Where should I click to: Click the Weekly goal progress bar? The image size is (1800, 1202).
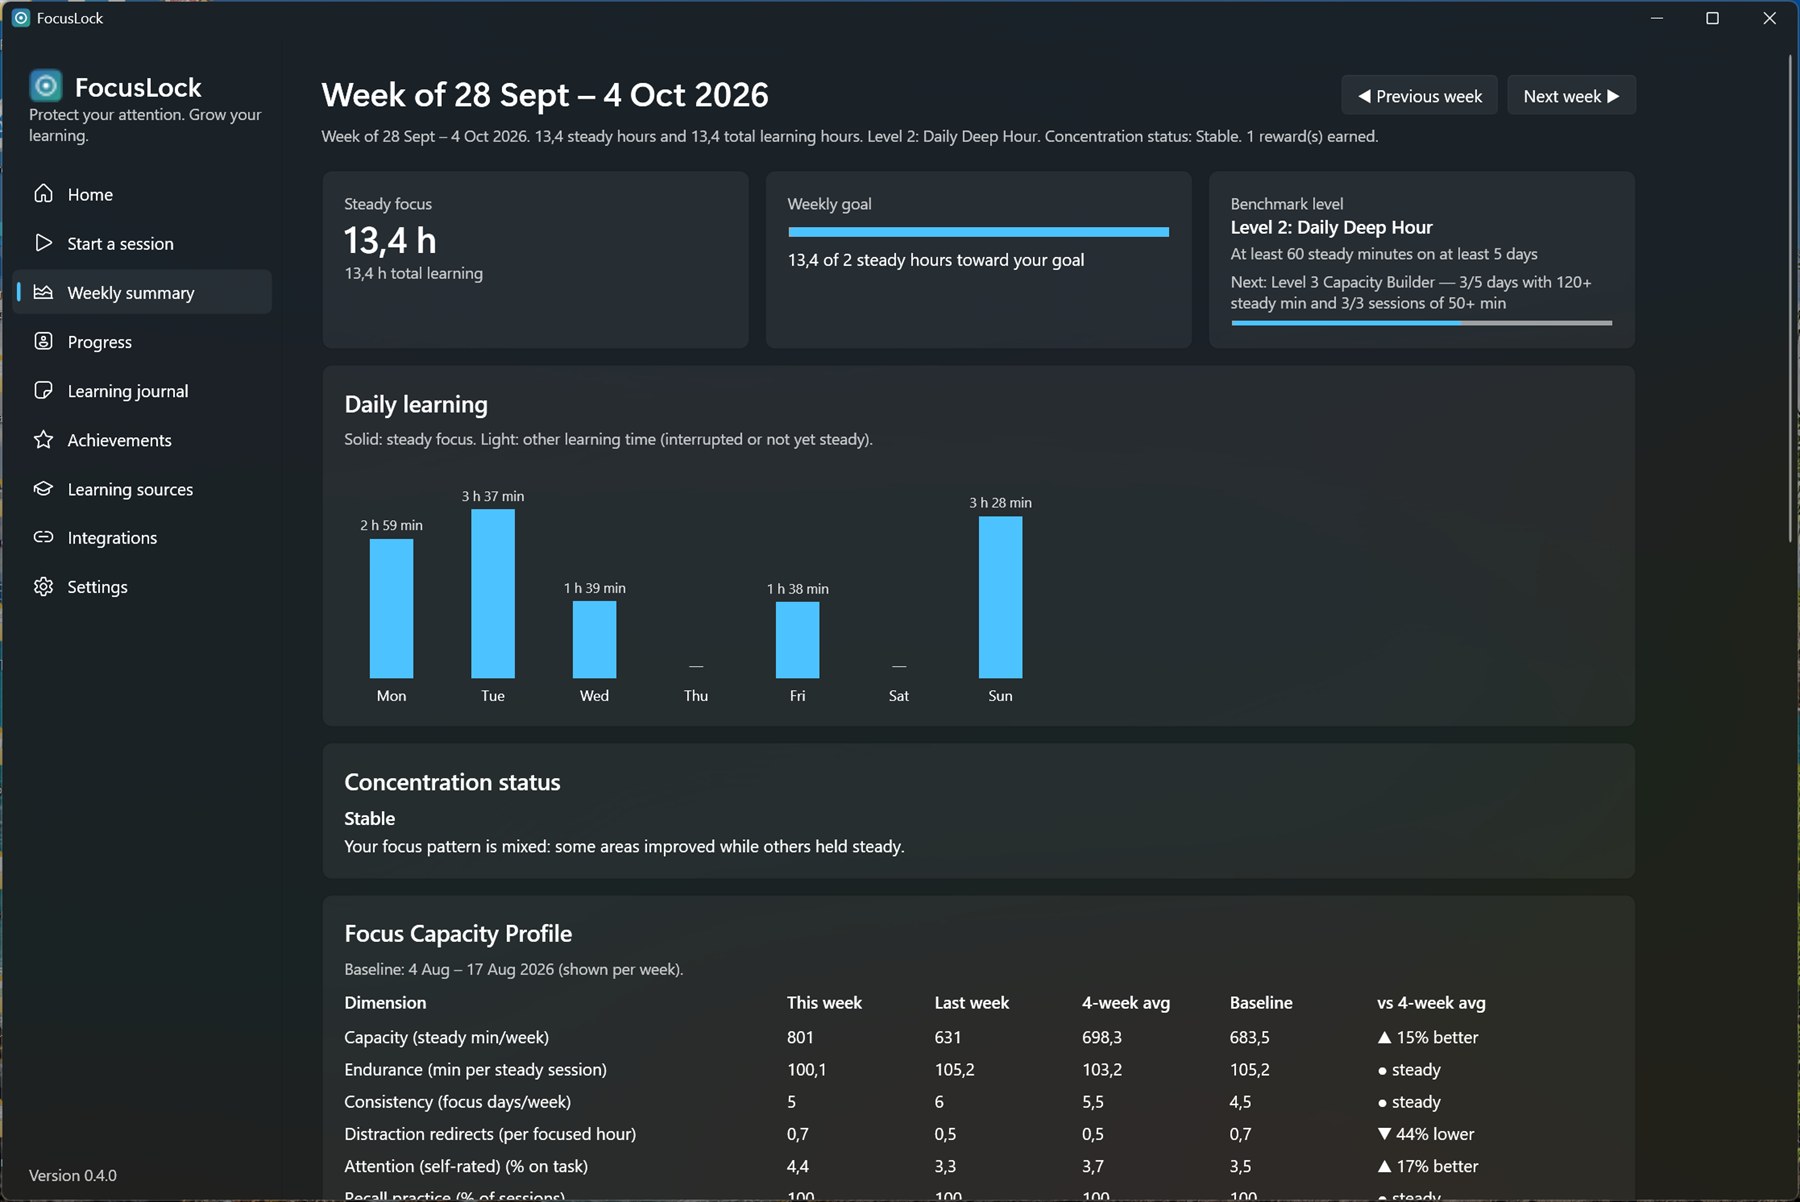[978, 232]
